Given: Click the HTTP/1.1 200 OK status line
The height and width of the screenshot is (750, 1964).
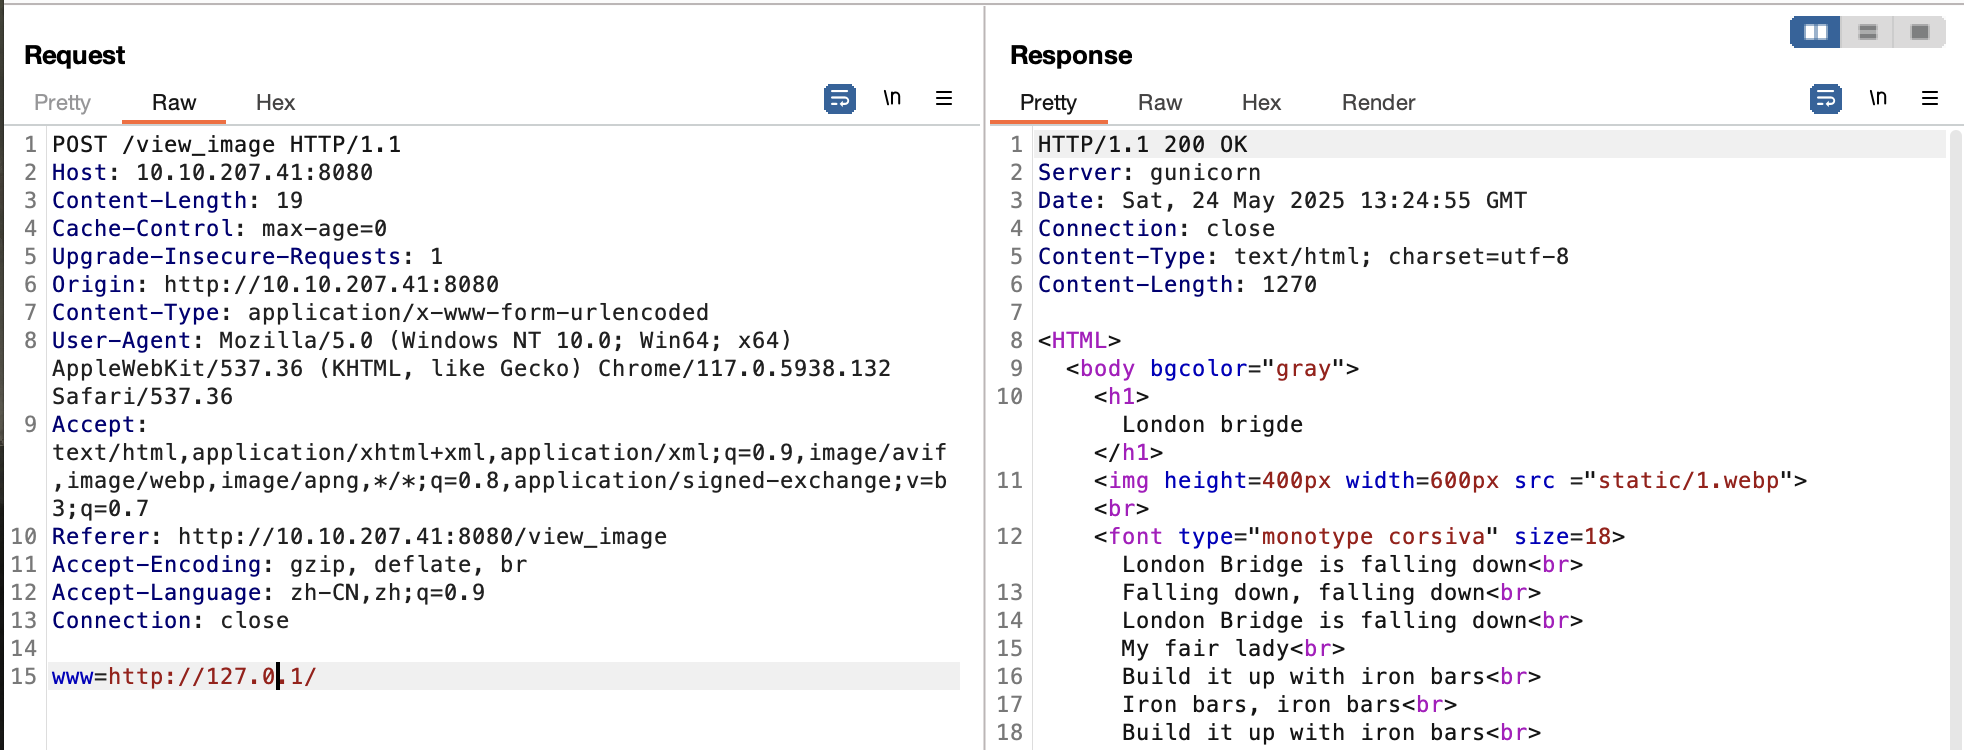Looking at the screenshot, I should (1142, 145).
